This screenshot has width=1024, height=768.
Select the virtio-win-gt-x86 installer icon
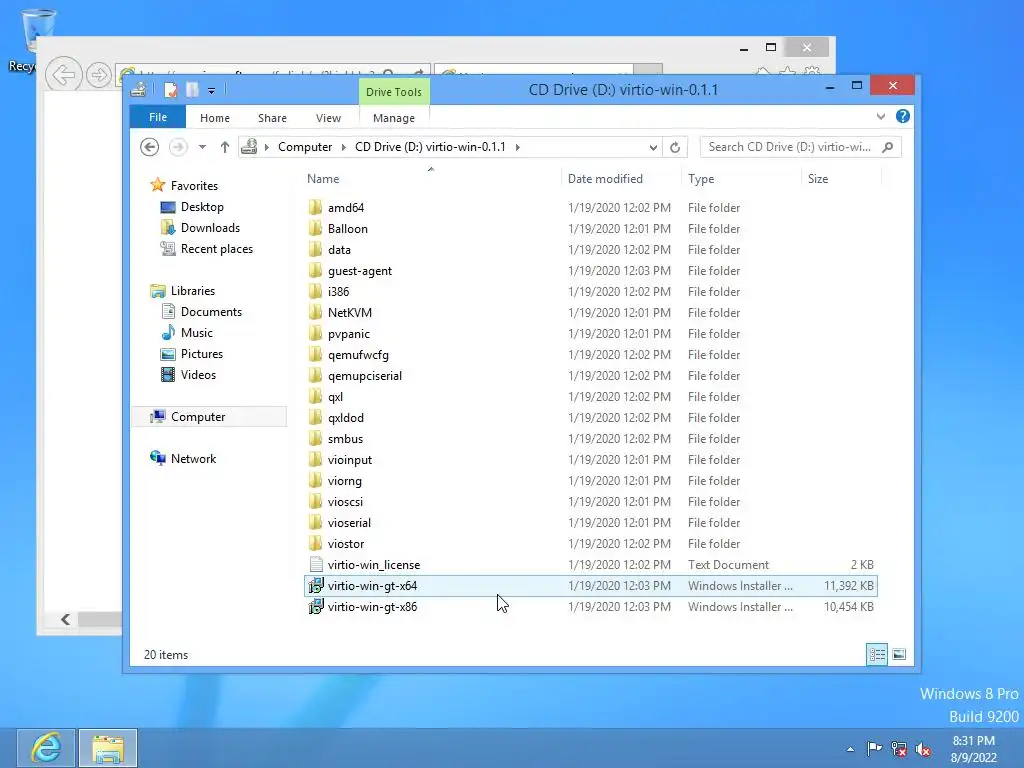pos(315,607)
